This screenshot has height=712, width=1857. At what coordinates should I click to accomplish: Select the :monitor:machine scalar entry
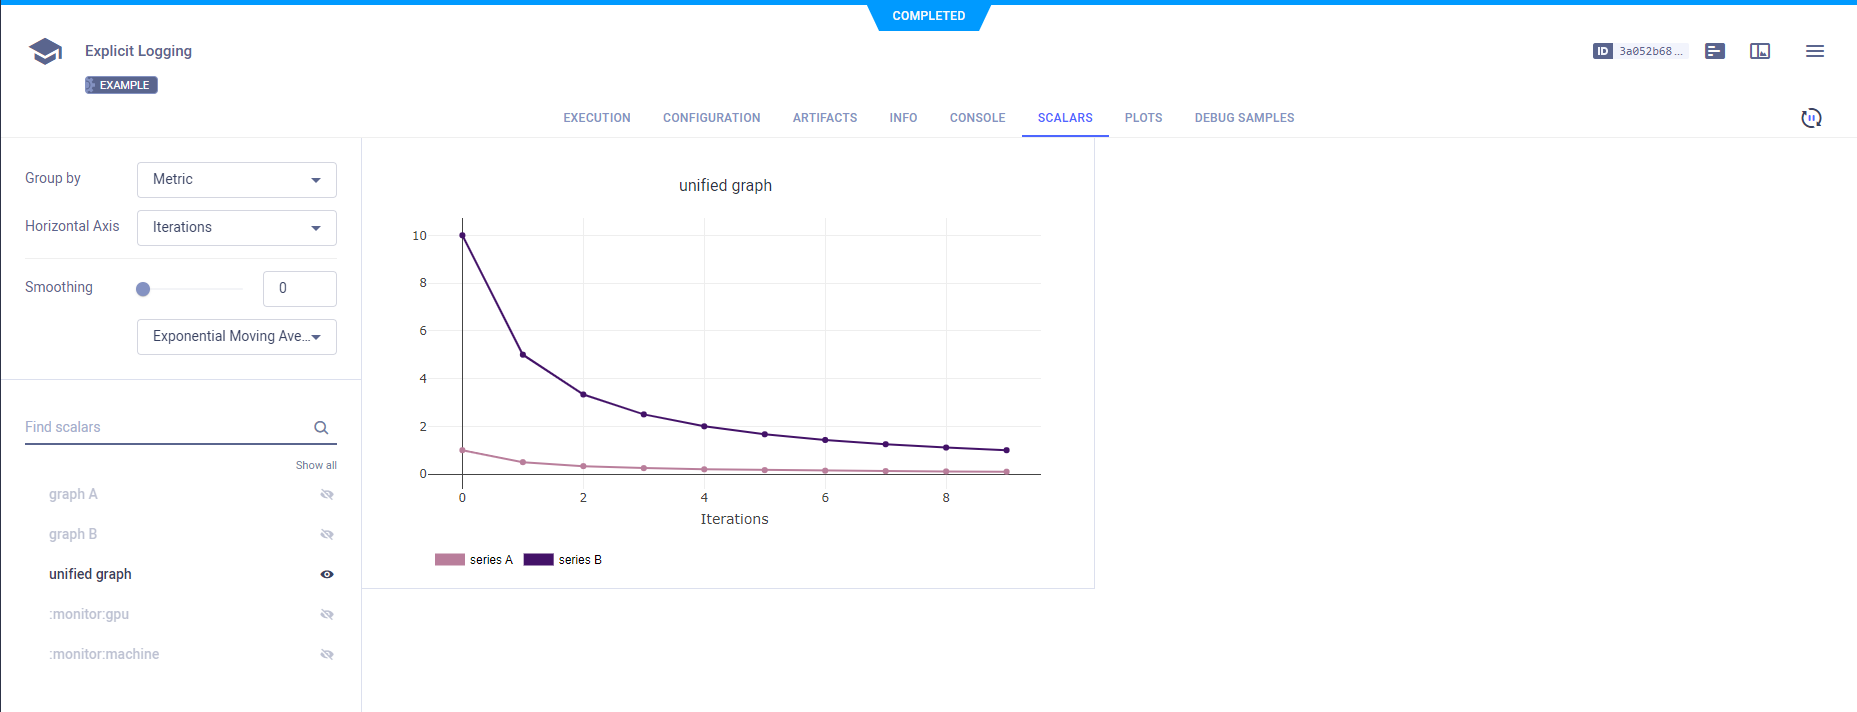tap(104, 654)
